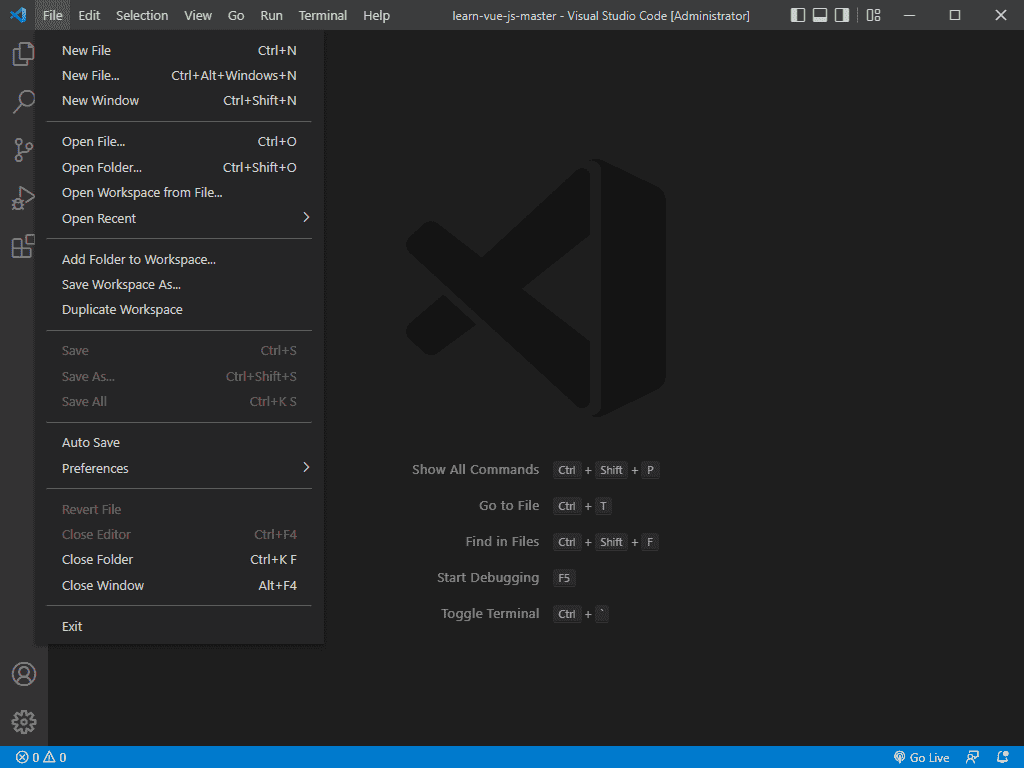
Task: Toggle the secondary side bar layout icon
Action: coord(842,15)
